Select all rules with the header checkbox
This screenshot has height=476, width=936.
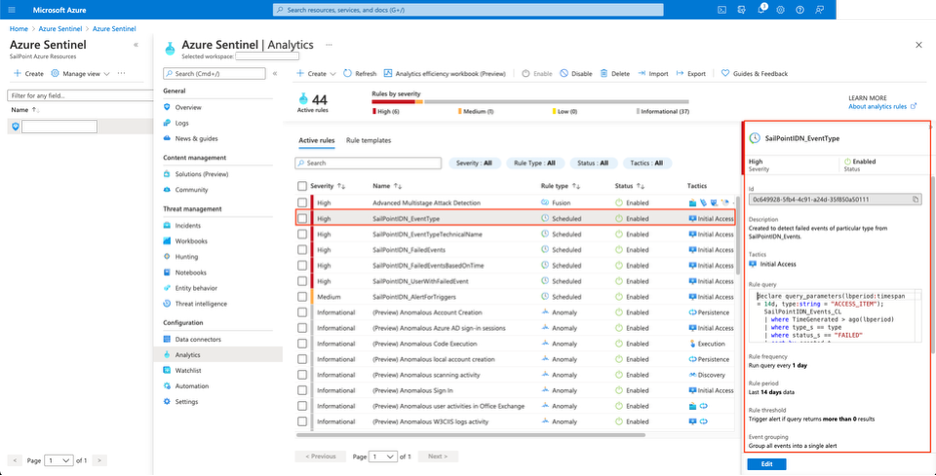(302, 186)
